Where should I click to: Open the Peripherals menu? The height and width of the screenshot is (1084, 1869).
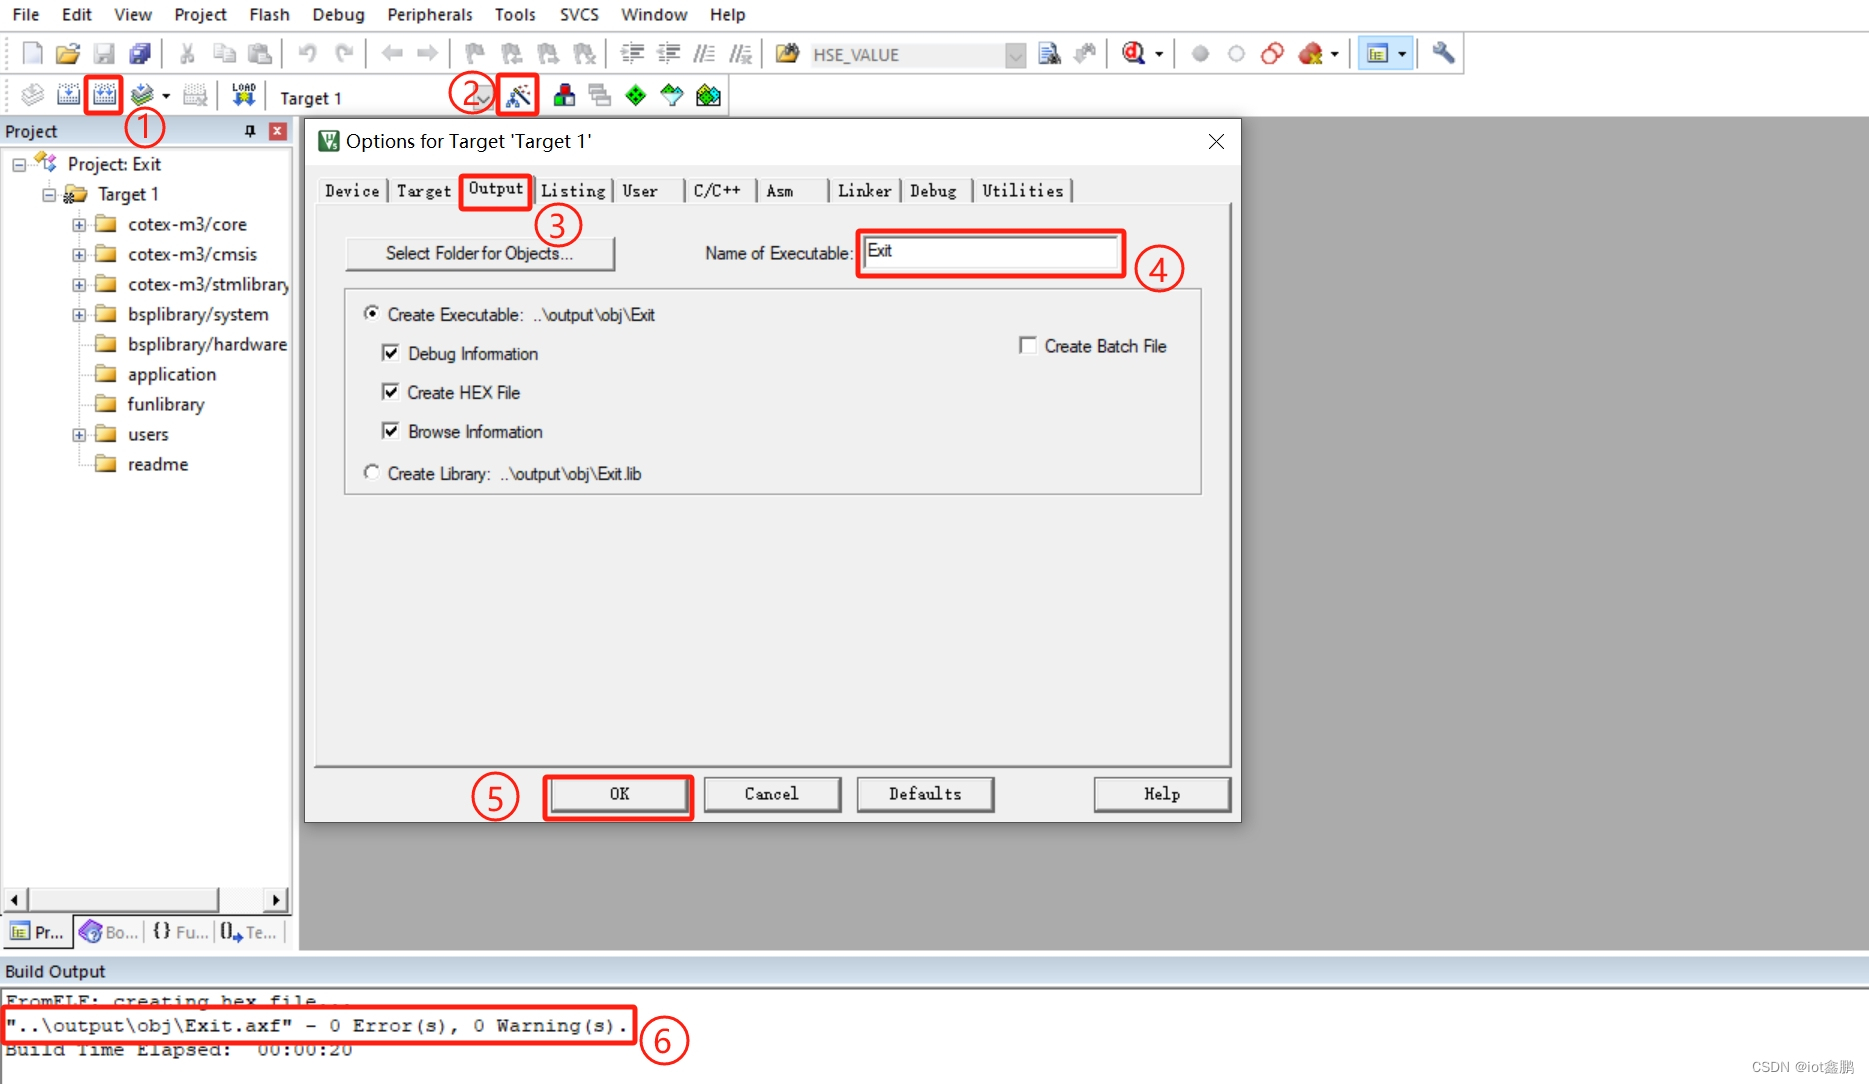pyautogui.click(x=429, y=14)
